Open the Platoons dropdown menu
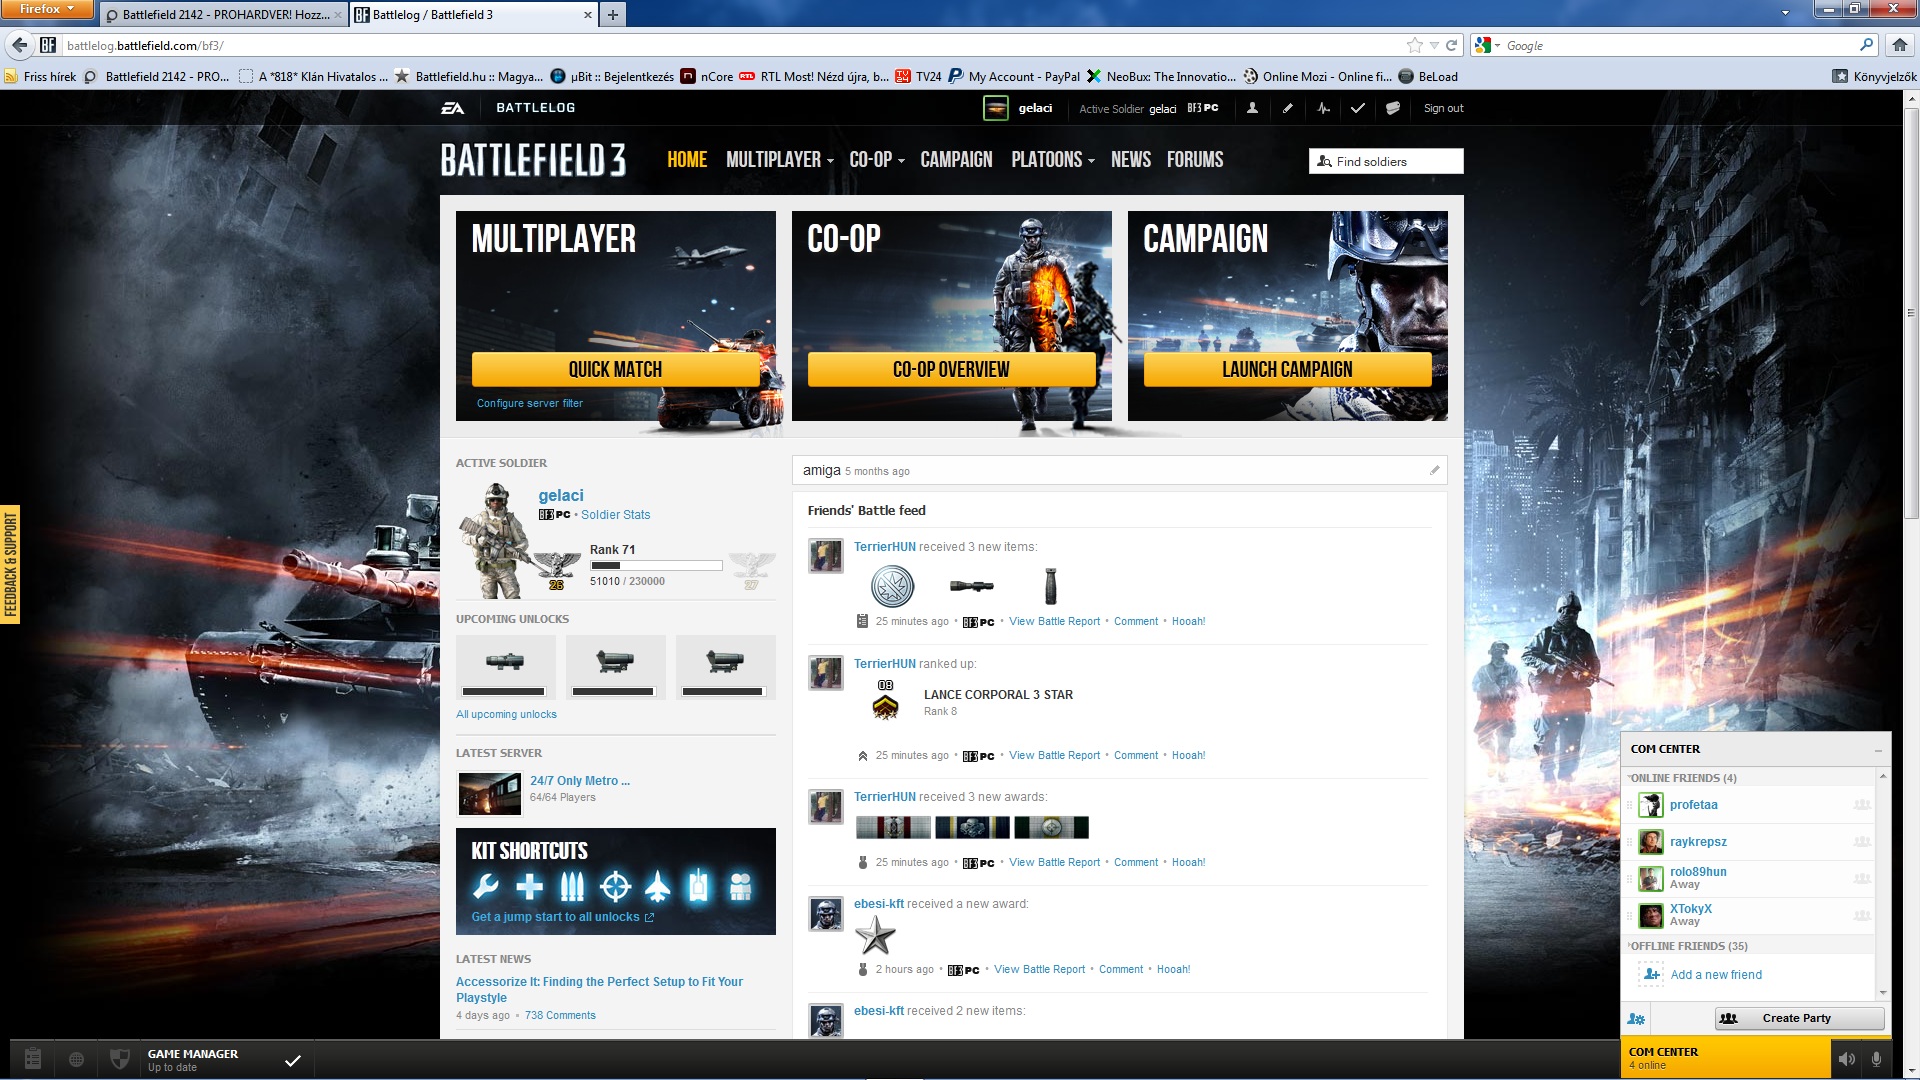The height and width of the screenshot is (1080, 1920). point(1052,160)
